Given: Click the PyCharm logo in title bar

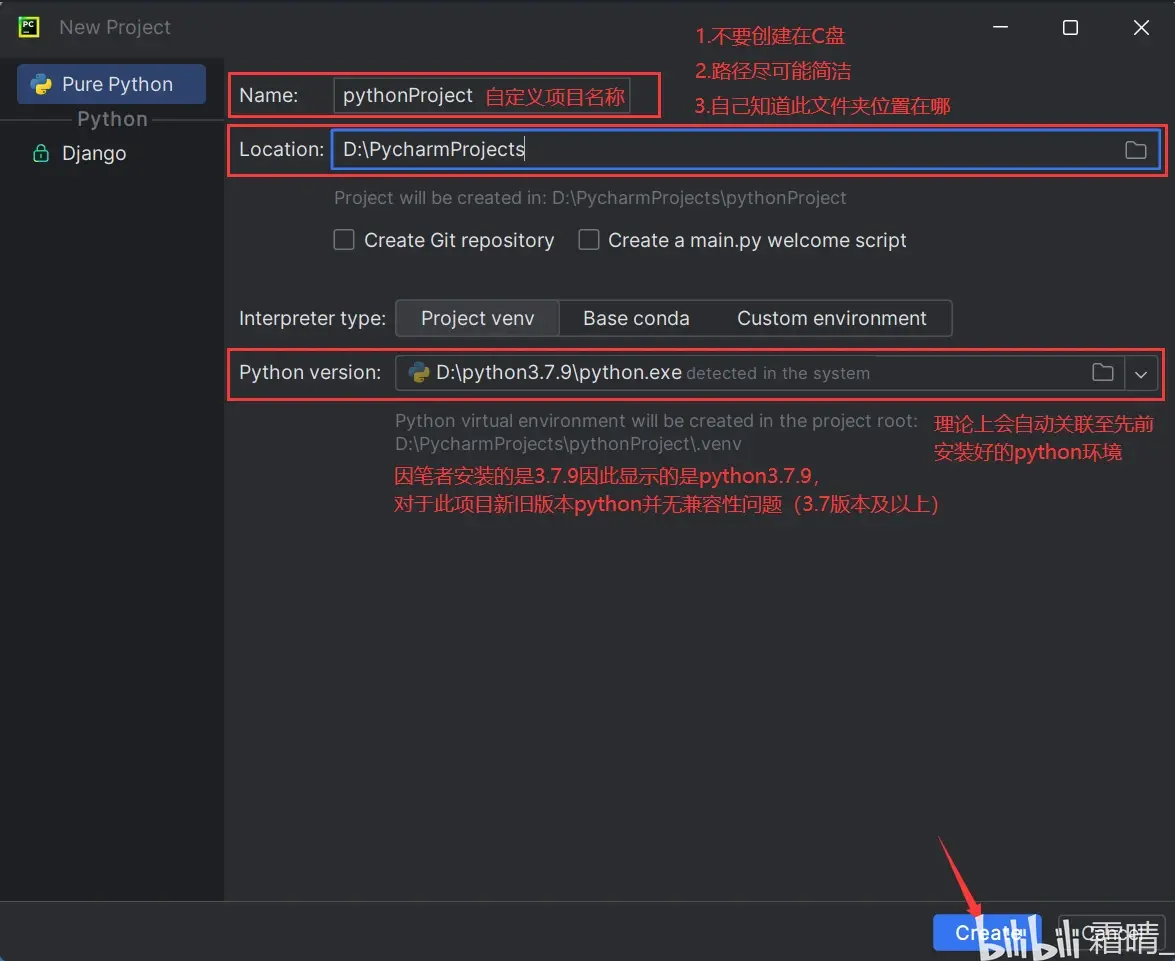Looking at the screenshot, I should click(x=28, y=27).
